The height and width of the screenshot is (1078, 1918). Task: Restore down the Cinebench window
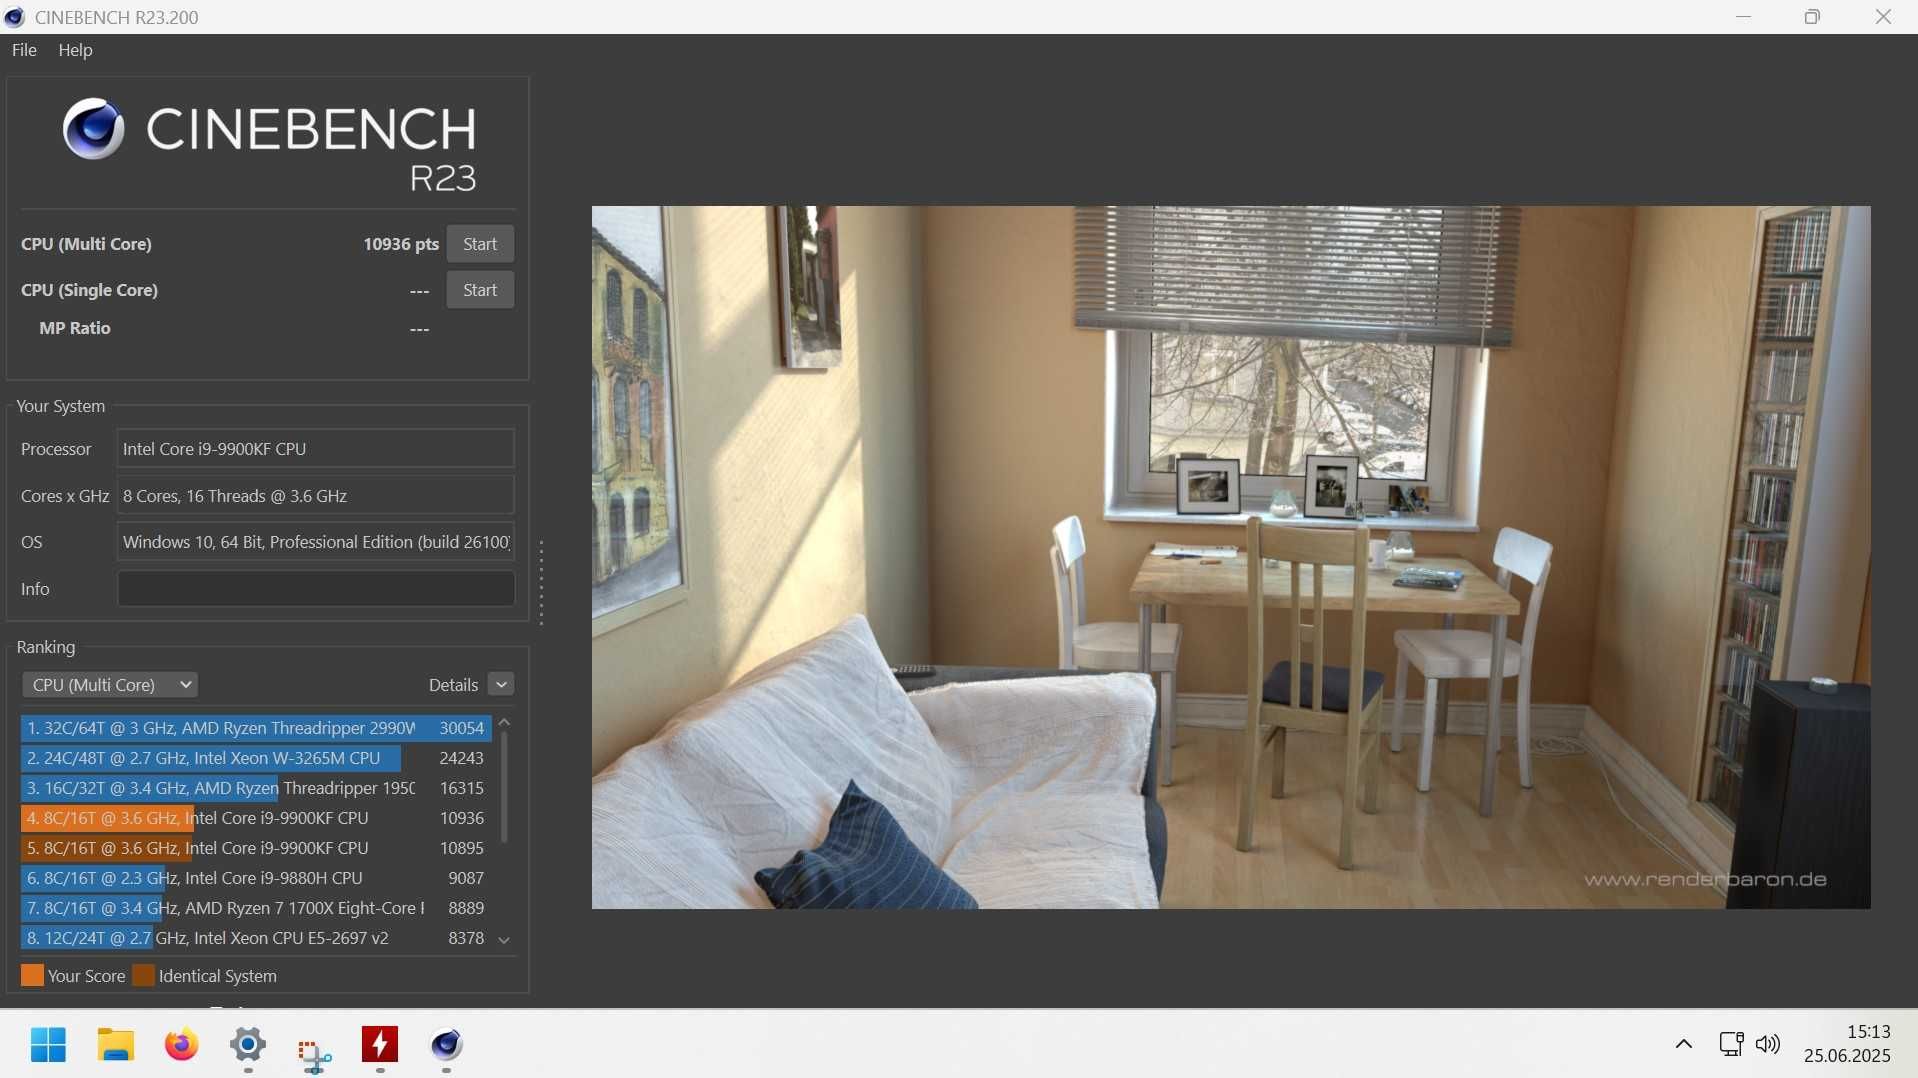pos(1813,17)
